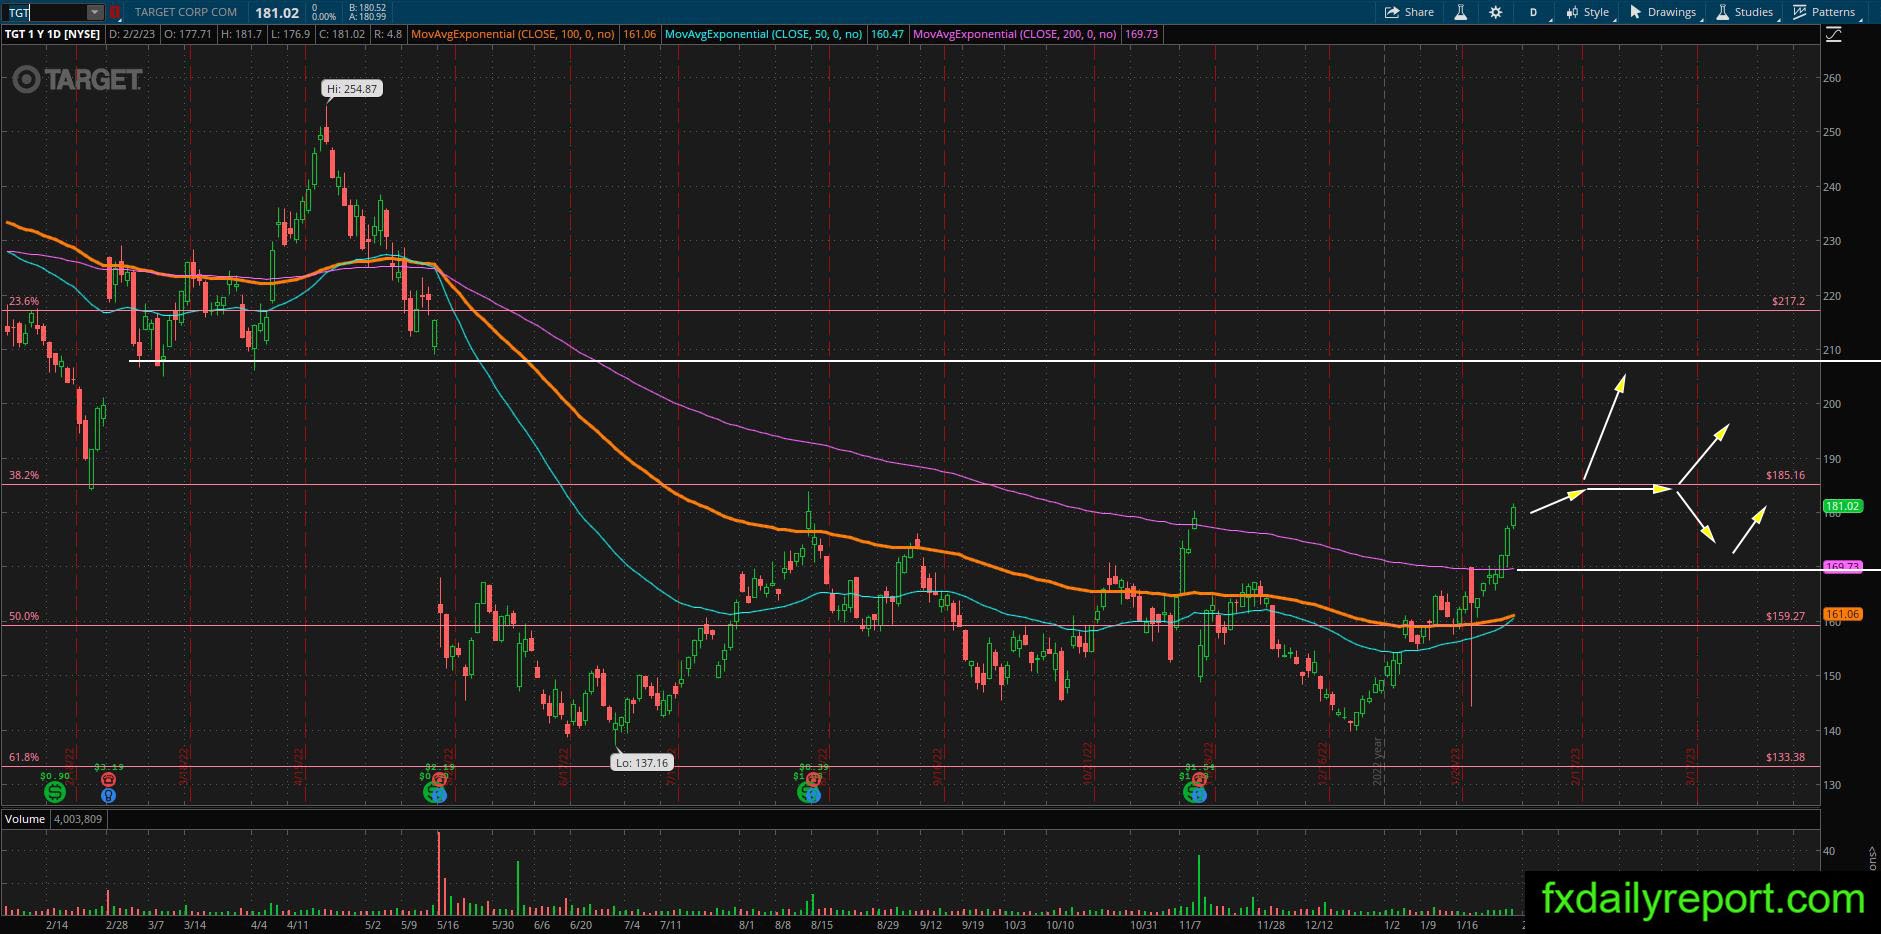Select the 'TGT 1 Y 1D [NYSE]' chart label
The height and width of the screenshot is (934, 1881).
[x=53, y=34]
